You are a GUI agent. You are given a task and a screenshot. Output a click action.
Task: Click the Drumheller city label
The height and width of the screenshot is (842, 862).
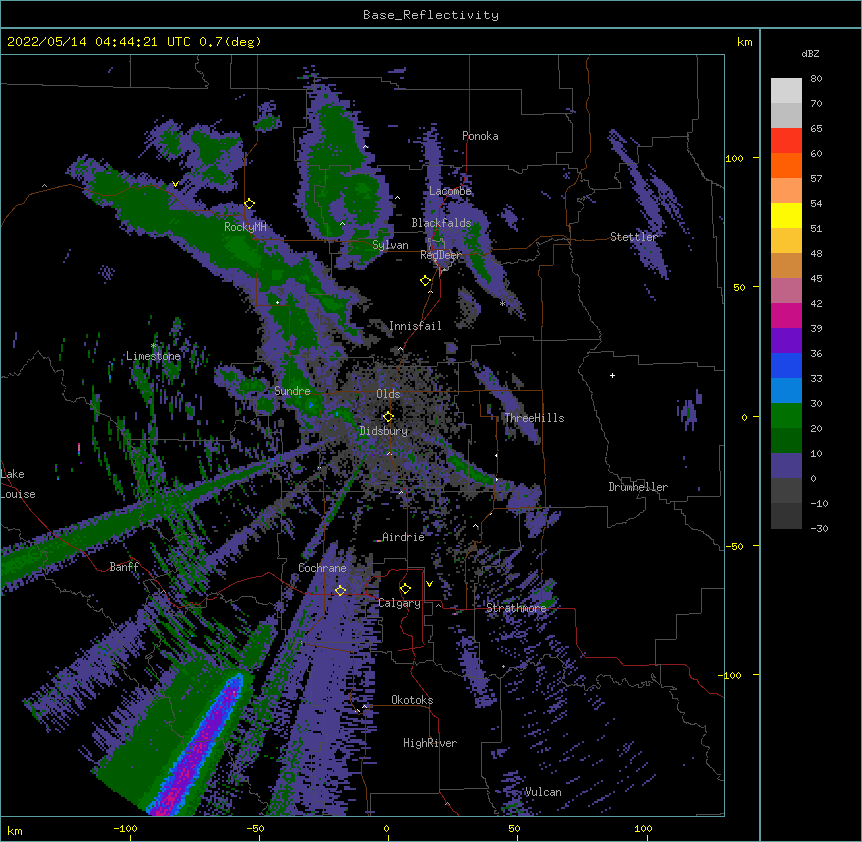pos(638,487)
